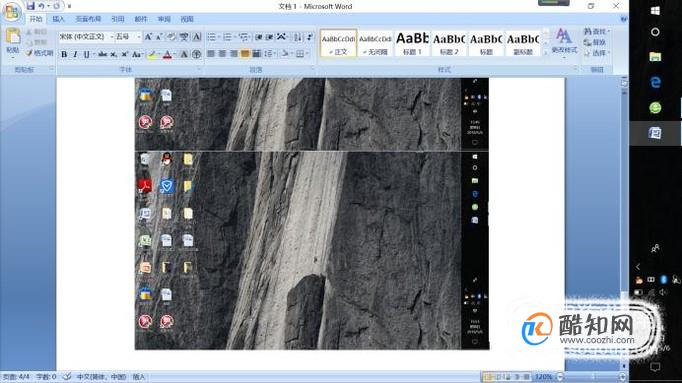Apply 正文 Normal style
Screen dimensions: 682x383
[x=338, y=43]
